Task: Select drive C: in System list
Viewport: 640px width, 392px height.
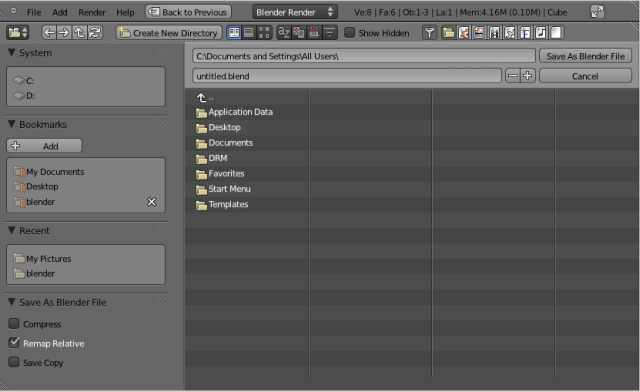Action: point(86,80)
